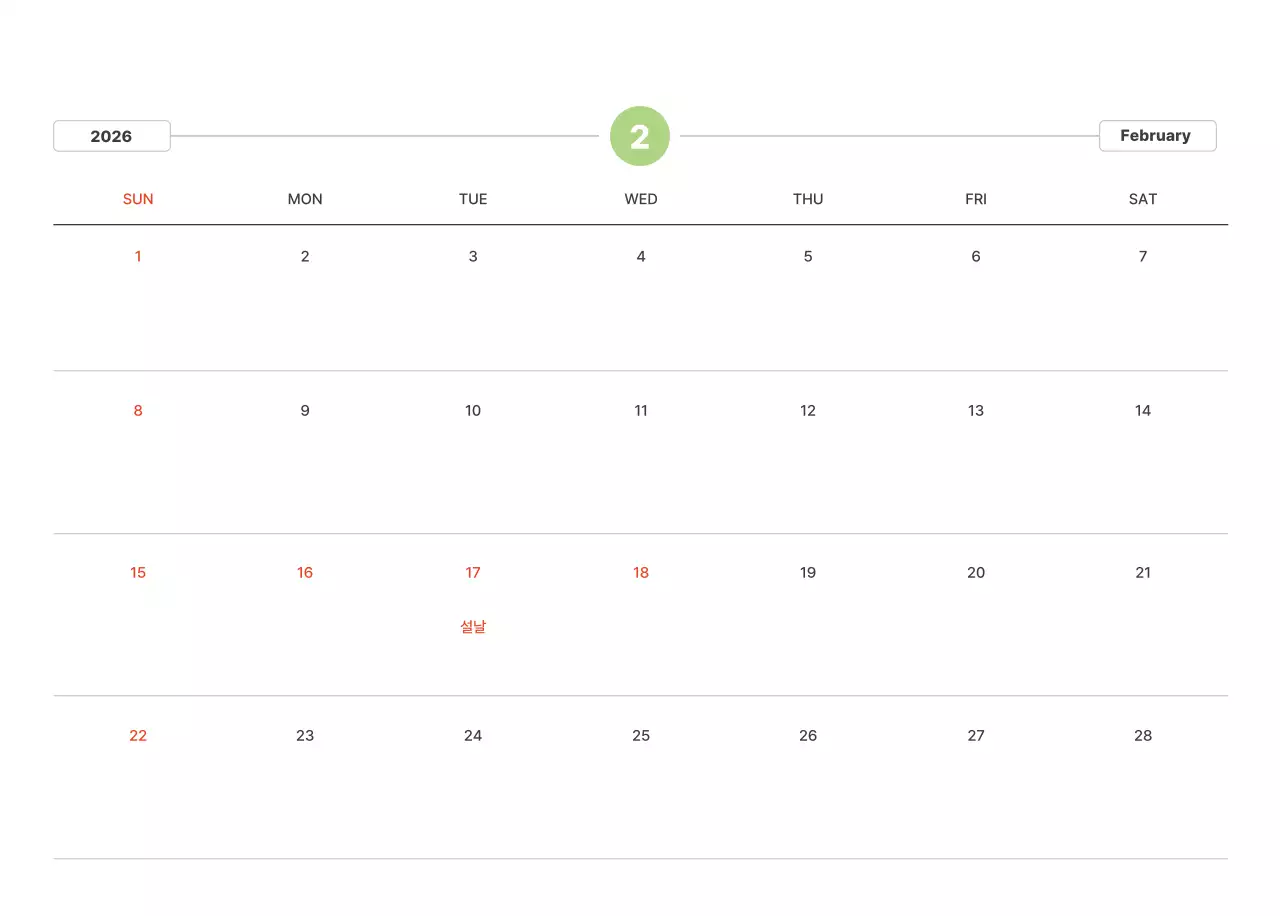Click on date 12
Screen dimensions: 1280x916
pyautogui.click(x=808, y=411)
